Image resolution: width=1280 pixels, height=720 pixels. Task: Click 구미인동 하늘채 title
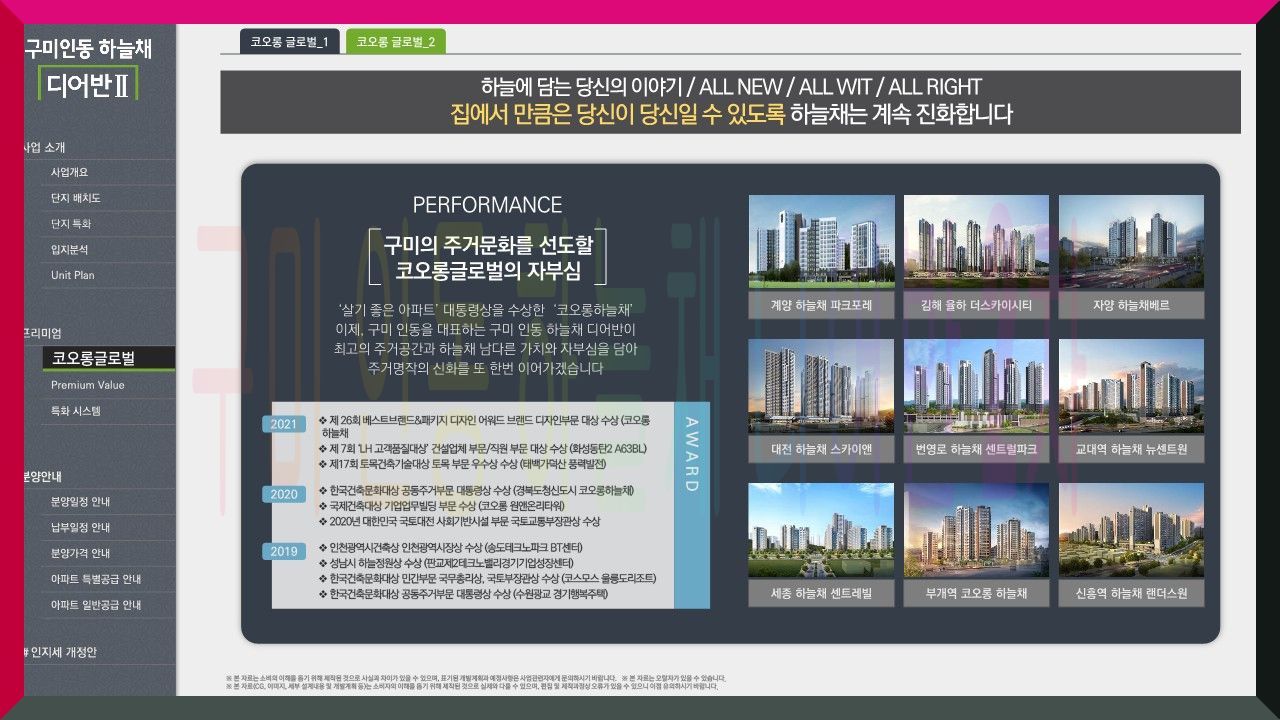(x=88, y=48)
